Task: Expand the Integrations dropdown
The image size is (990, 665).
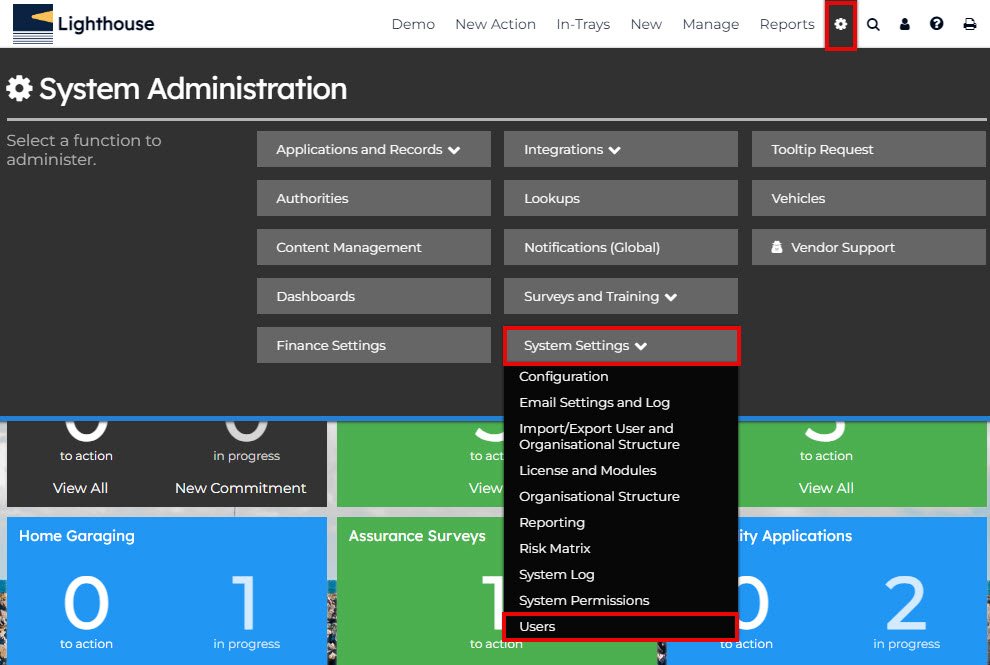Action: (620, 149)
